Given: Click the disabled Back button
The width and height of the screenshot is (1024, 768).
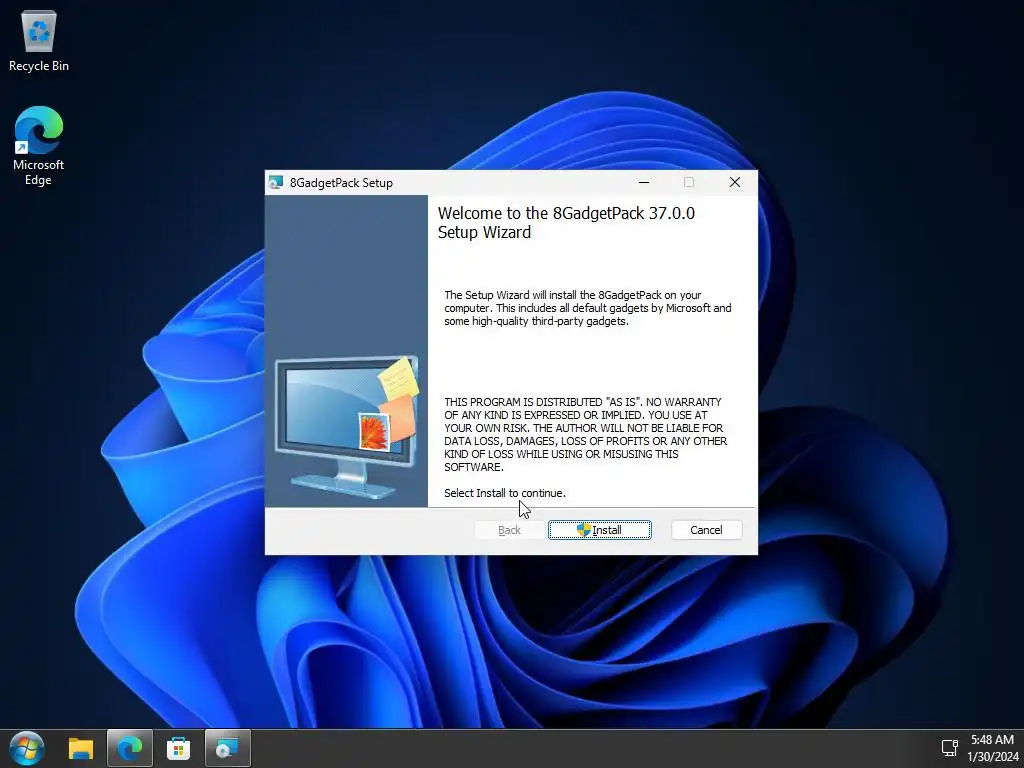Looking at the screenshot, I should tap(509, 530).
